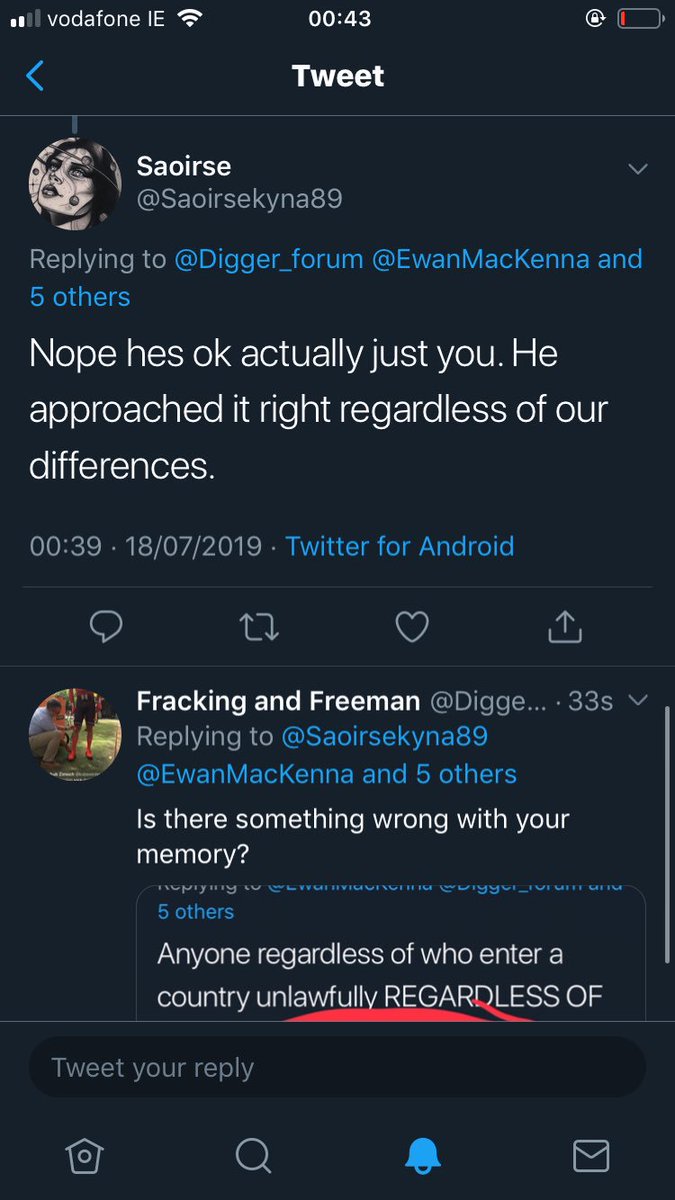Like the tweet with heart icon

411,626
